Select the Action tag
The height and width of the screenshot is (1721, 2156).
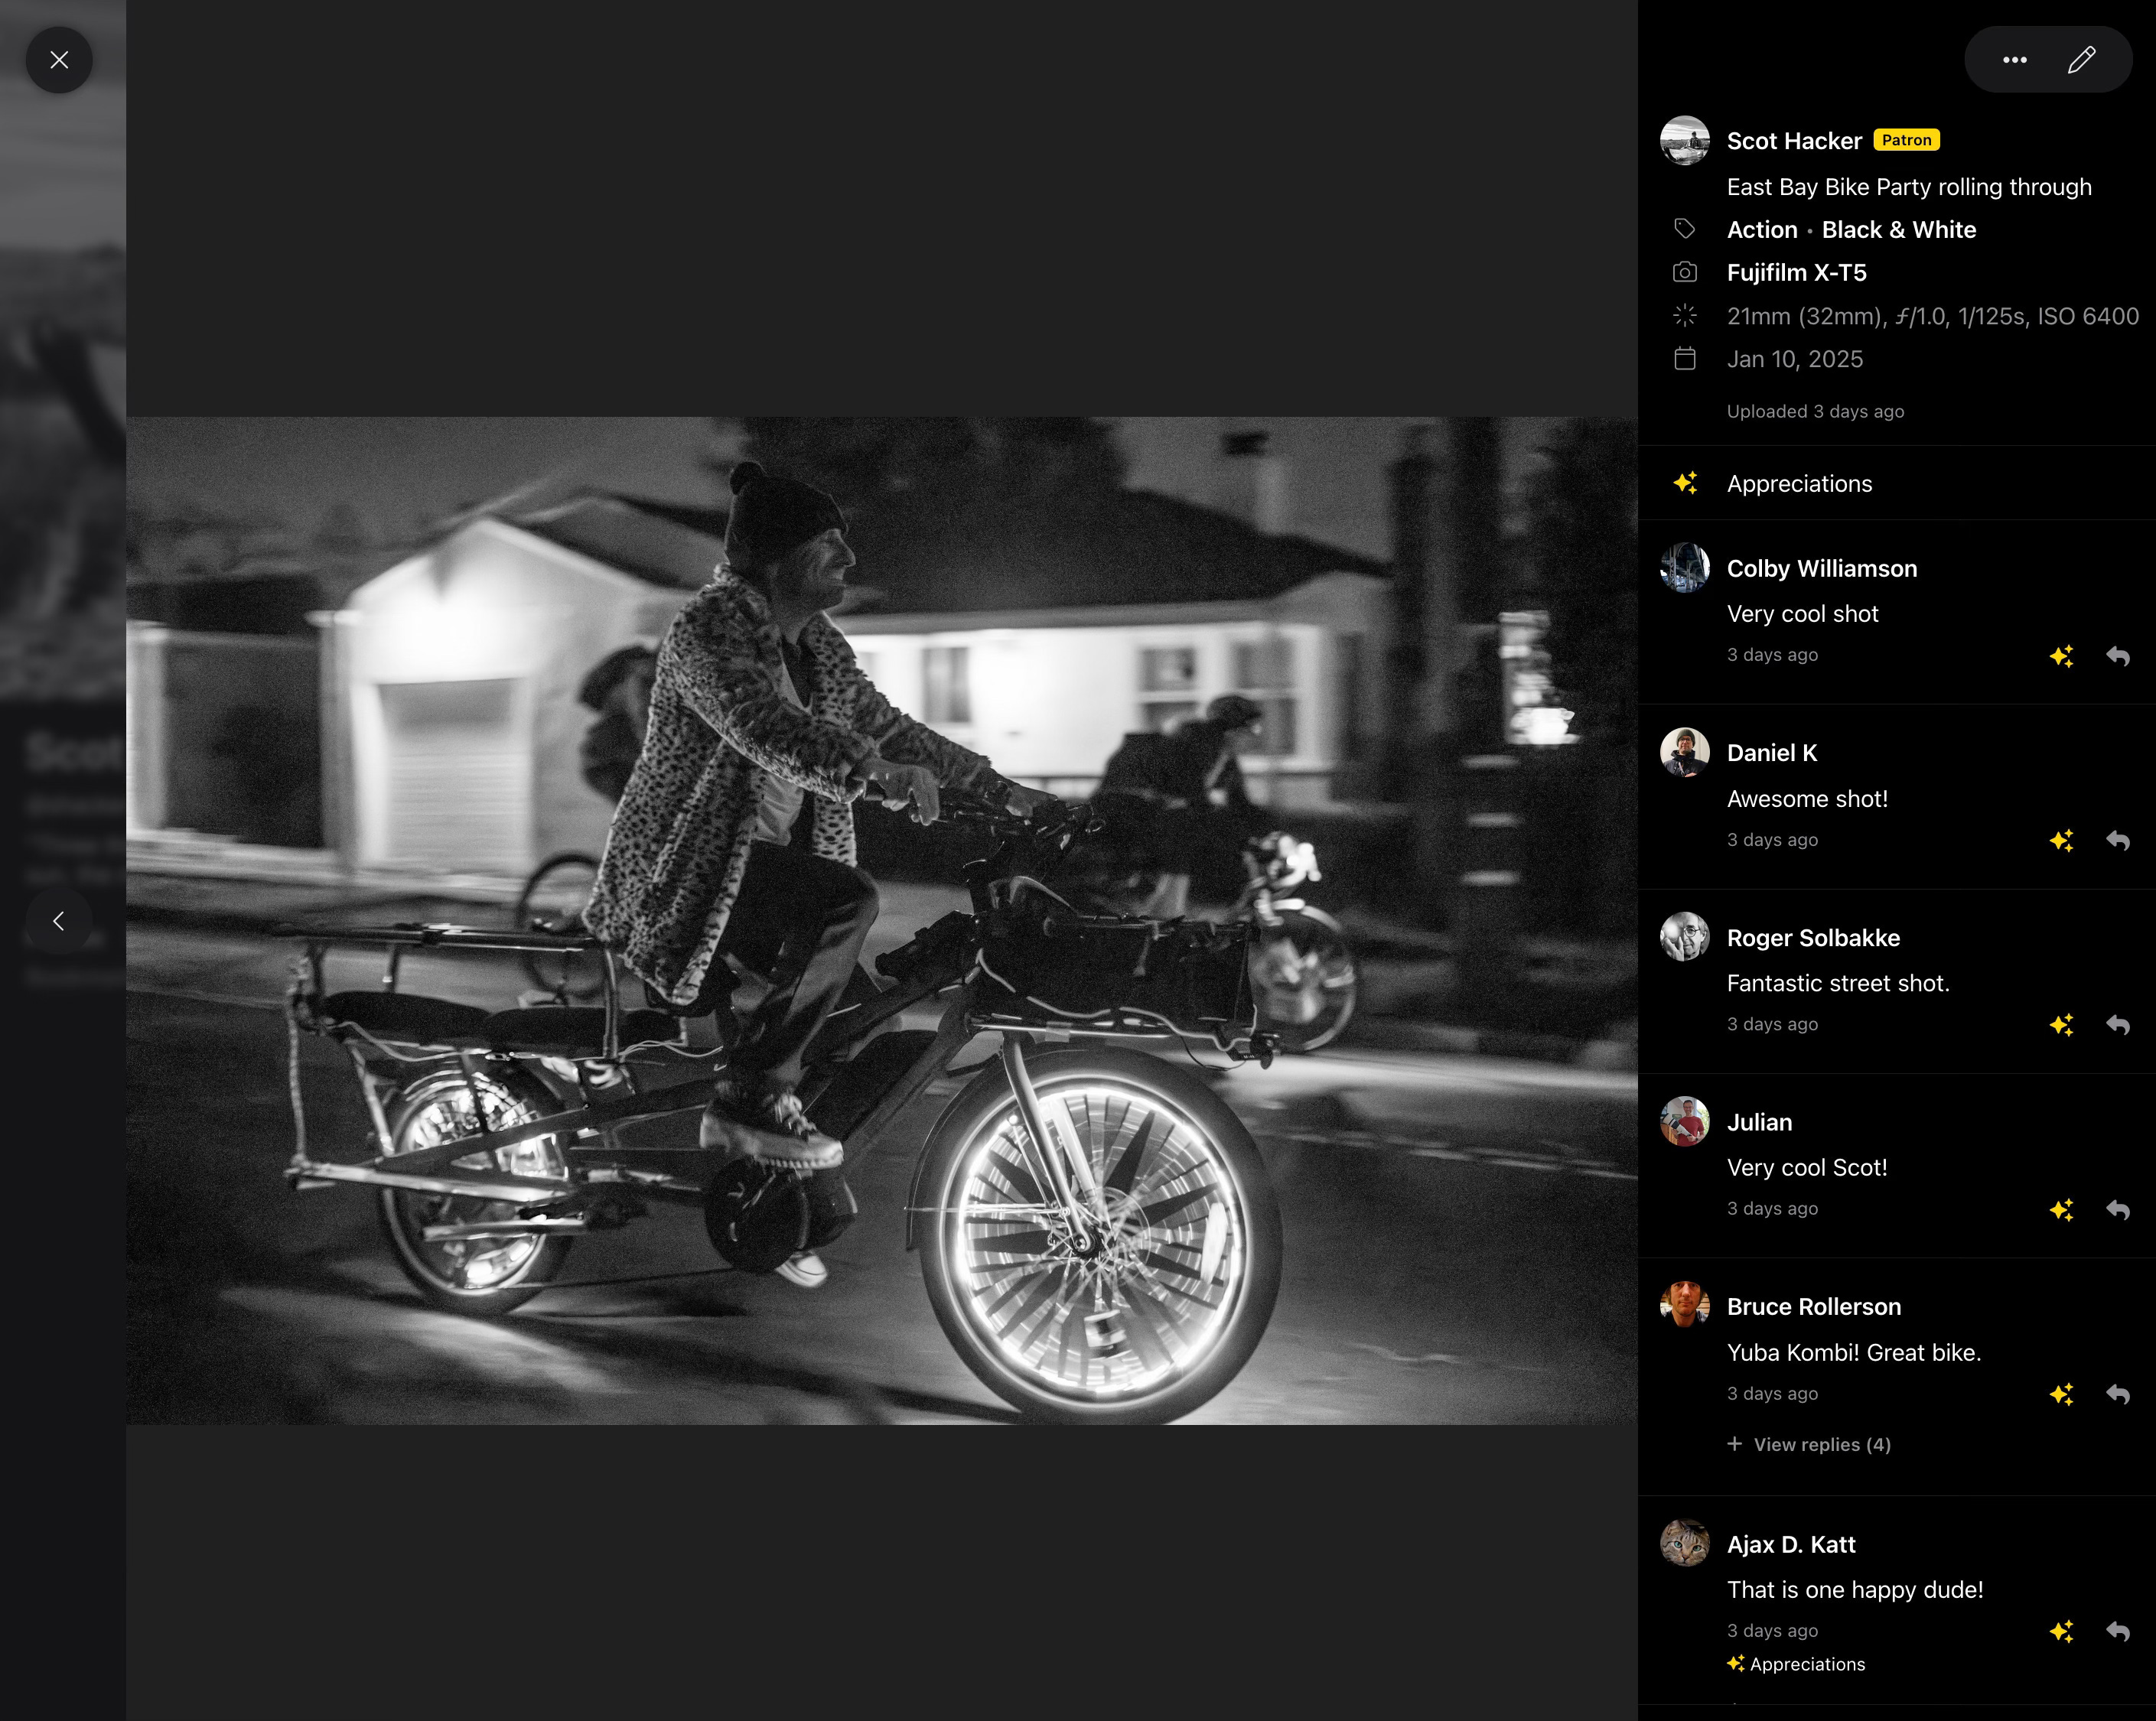click(x=1761, y=230)
